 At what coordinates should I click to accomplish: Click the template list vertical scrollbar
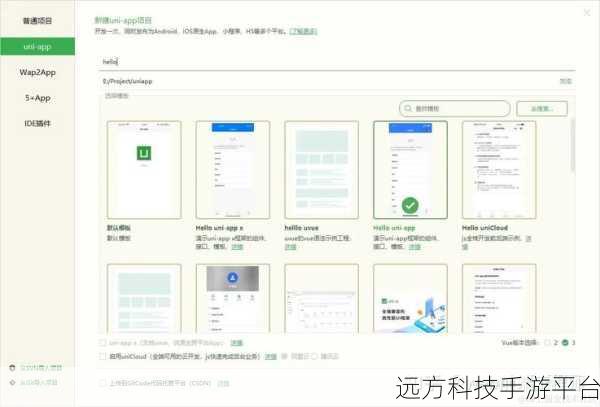573,145
